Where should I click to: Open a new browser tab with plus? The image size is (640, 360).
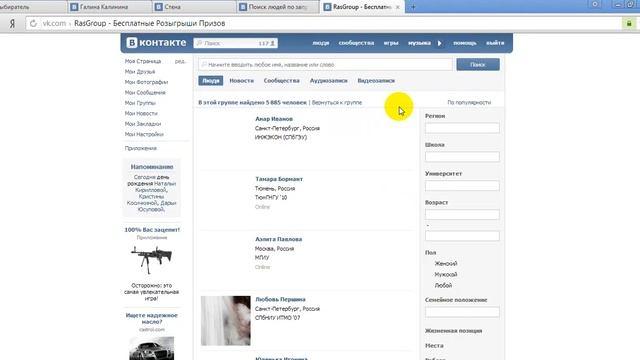coord(413,7)
